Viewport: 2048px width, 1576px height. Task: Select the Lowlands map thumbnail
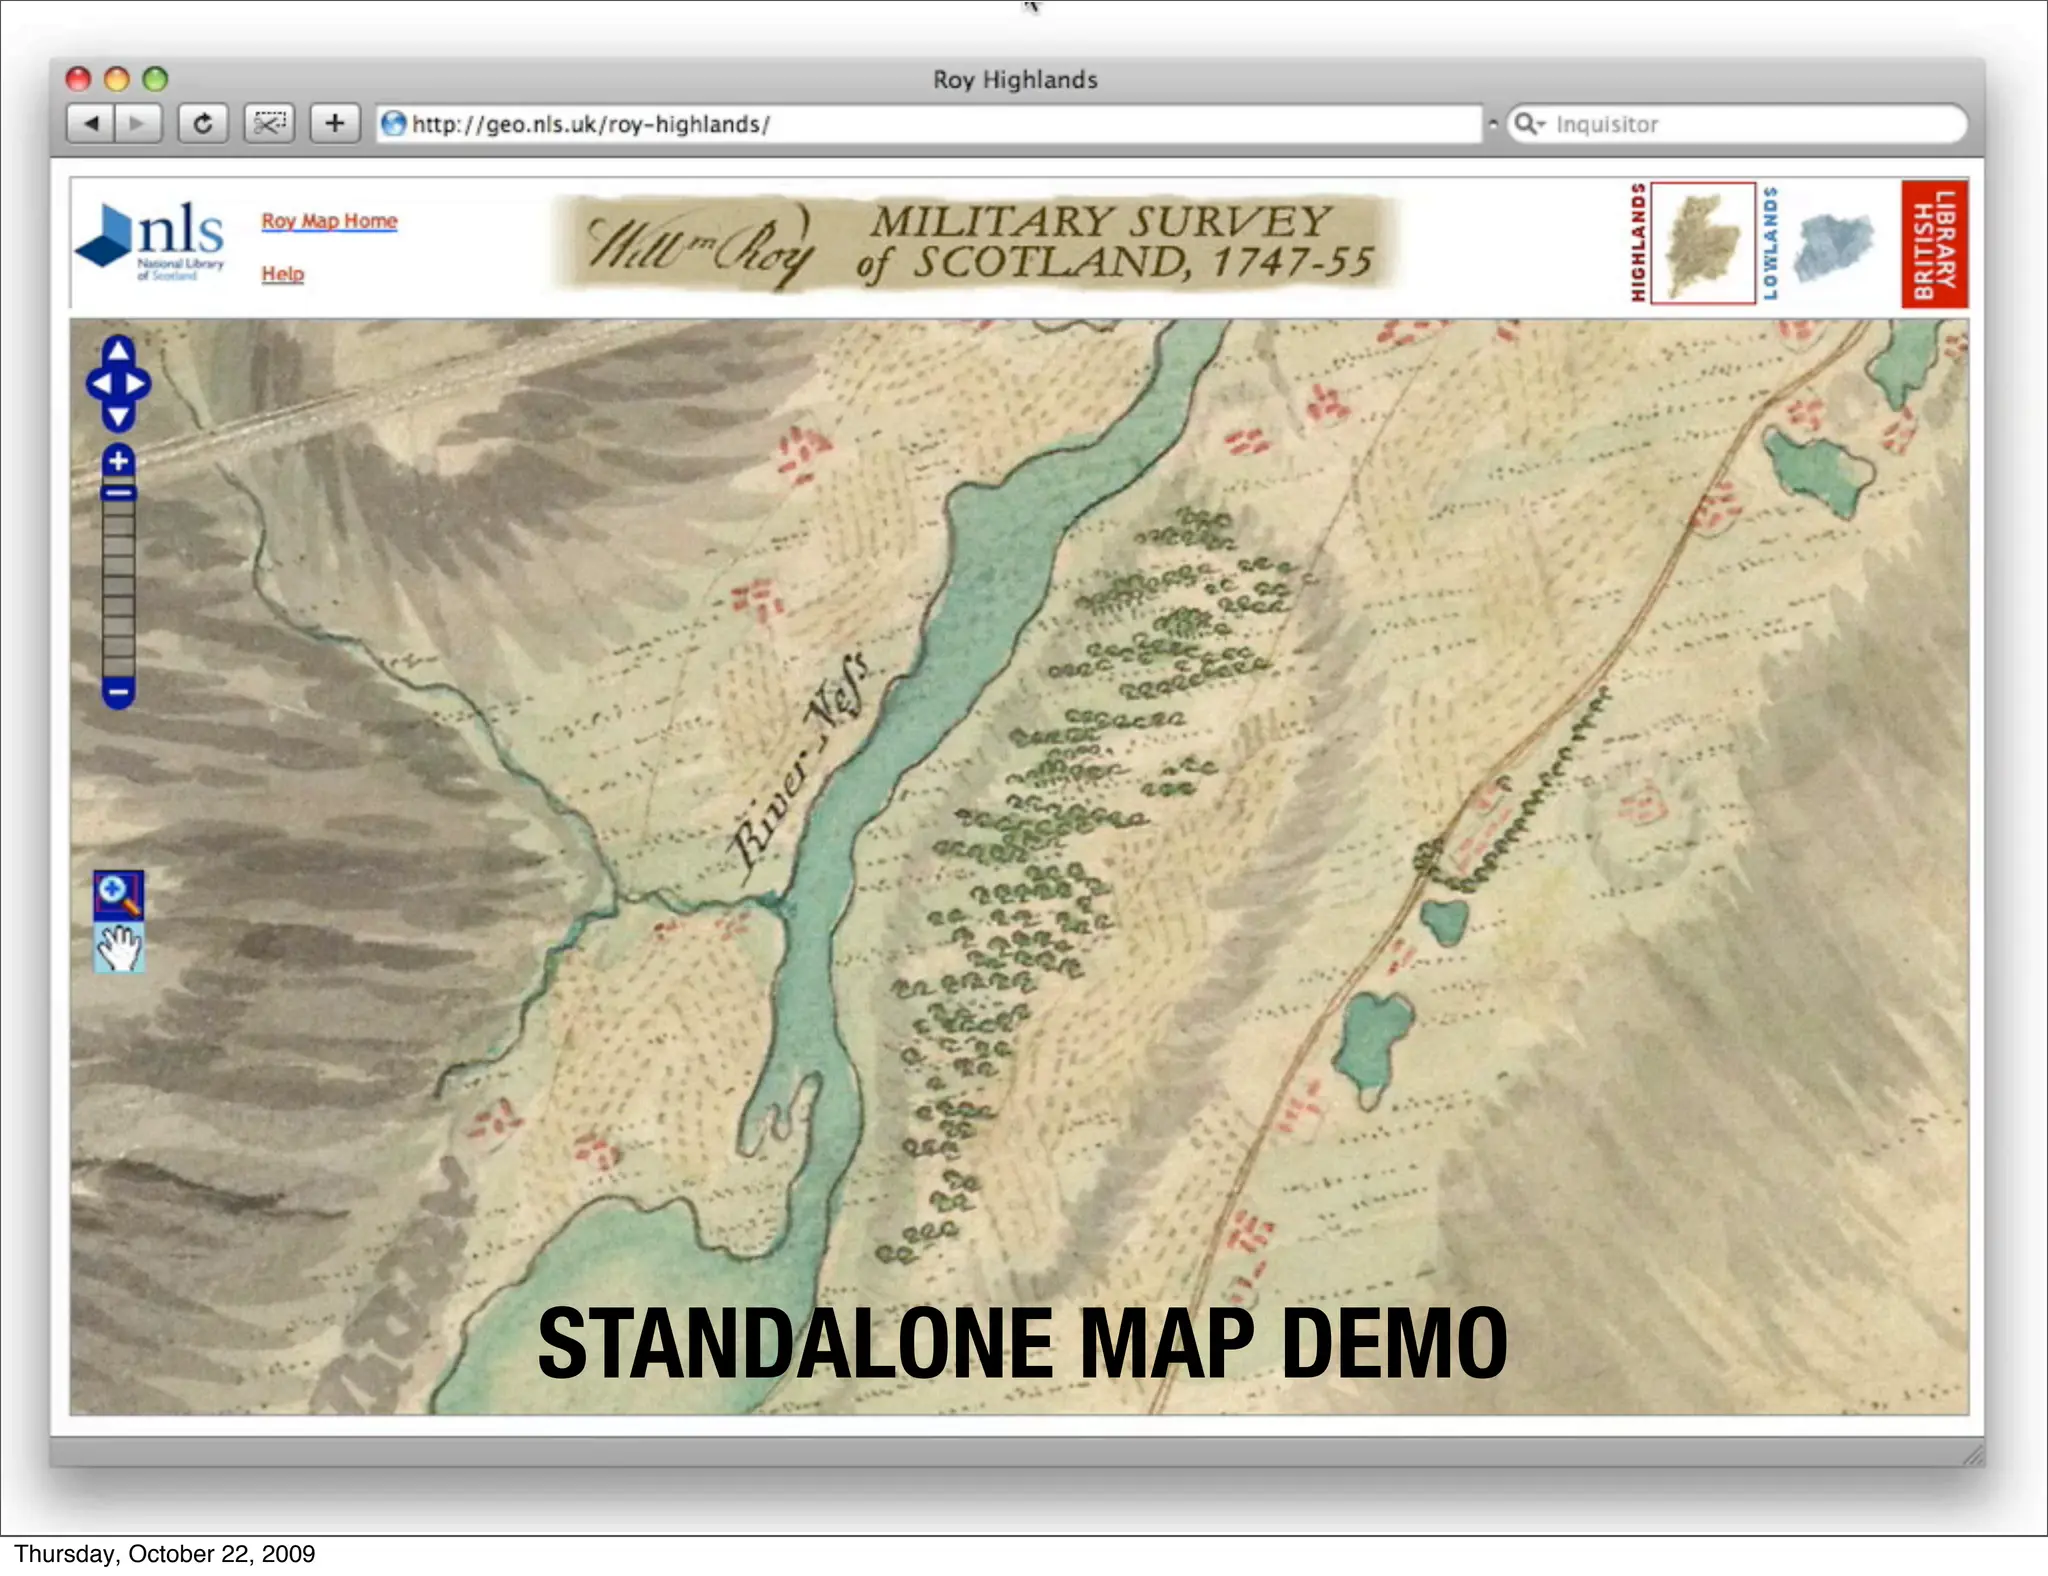pyautogui.click(x=1833, y=247)
